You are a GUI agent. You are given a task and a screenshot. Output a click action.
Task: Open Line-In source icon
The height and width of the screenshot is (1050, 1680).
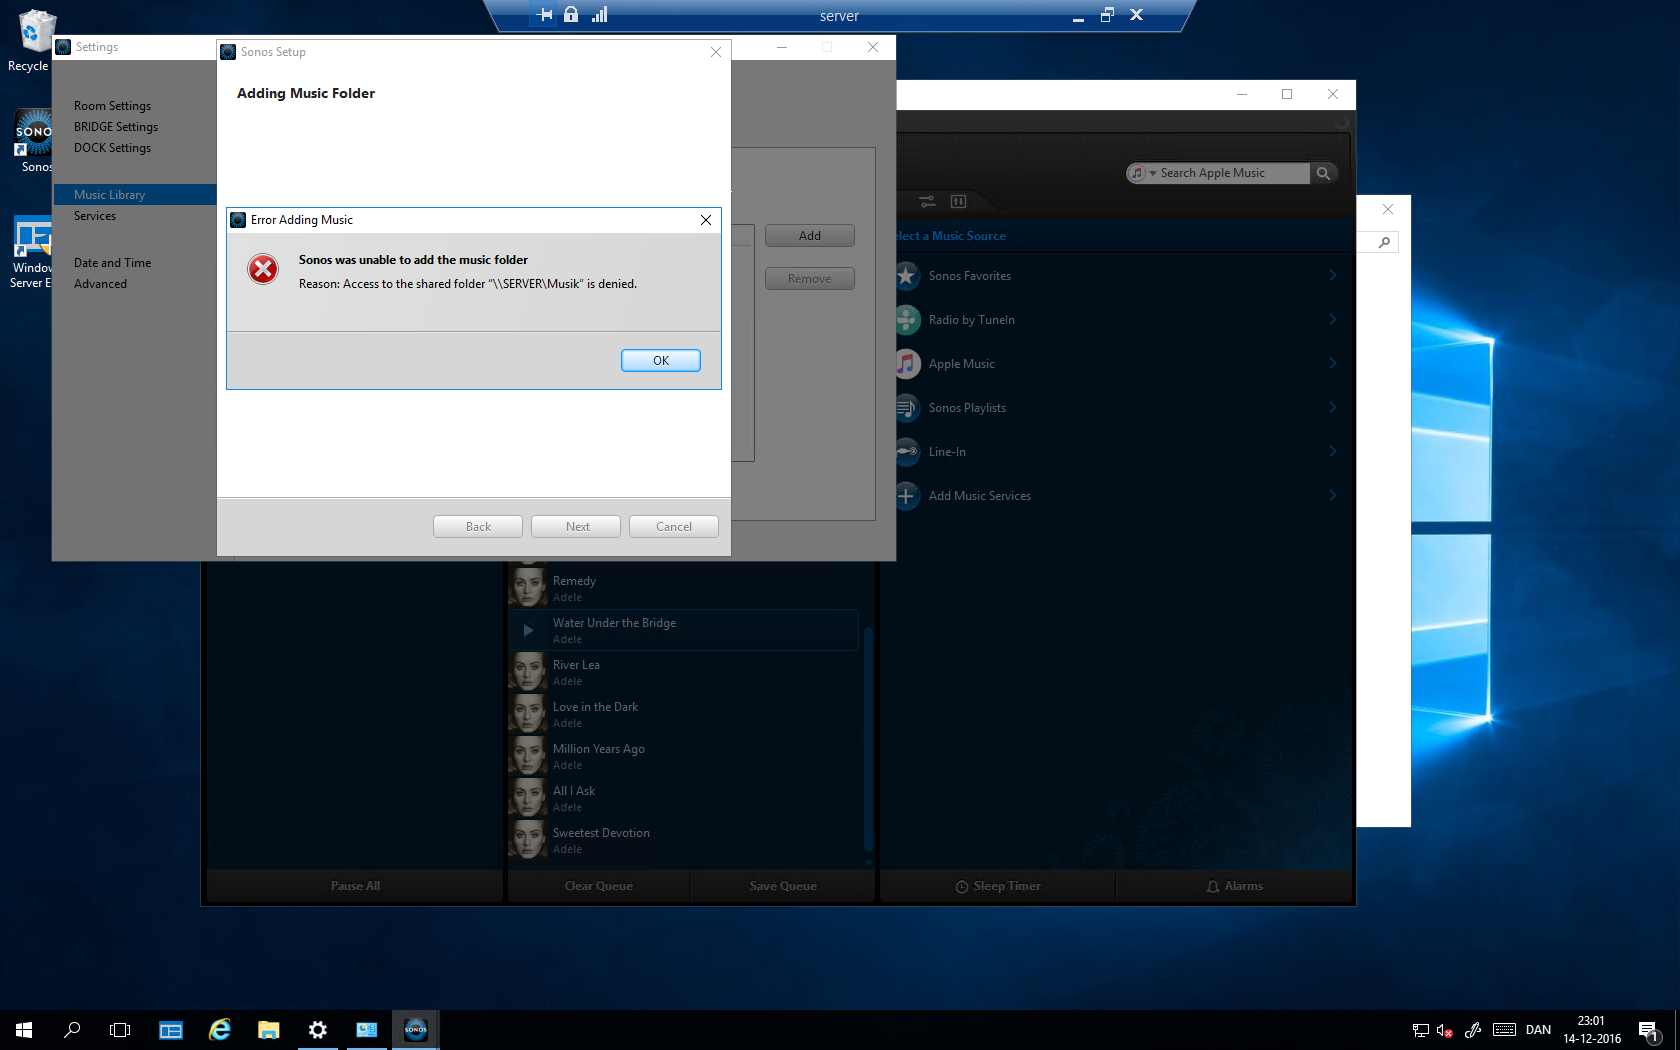click(907, 452)
